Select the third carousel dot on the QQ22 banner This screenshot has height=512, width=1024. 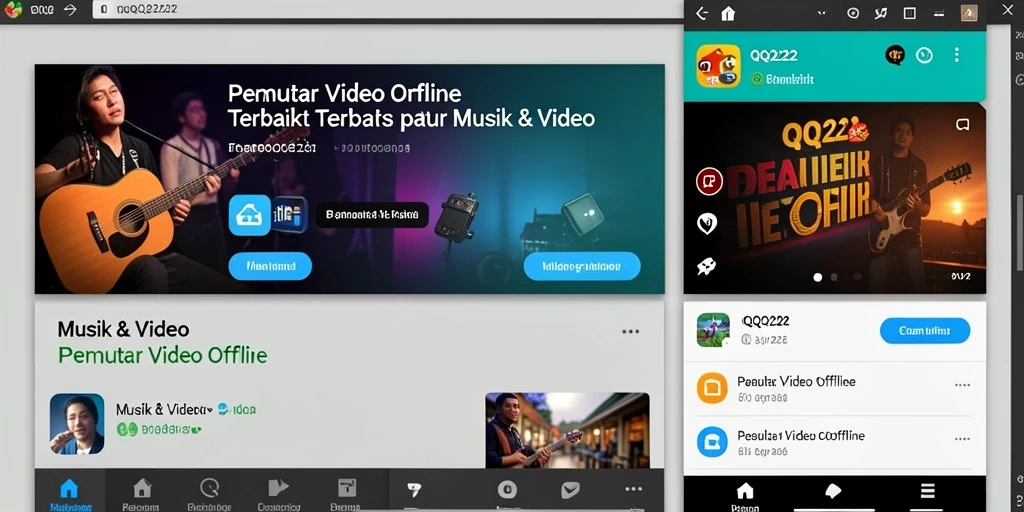tap(857, 277)
